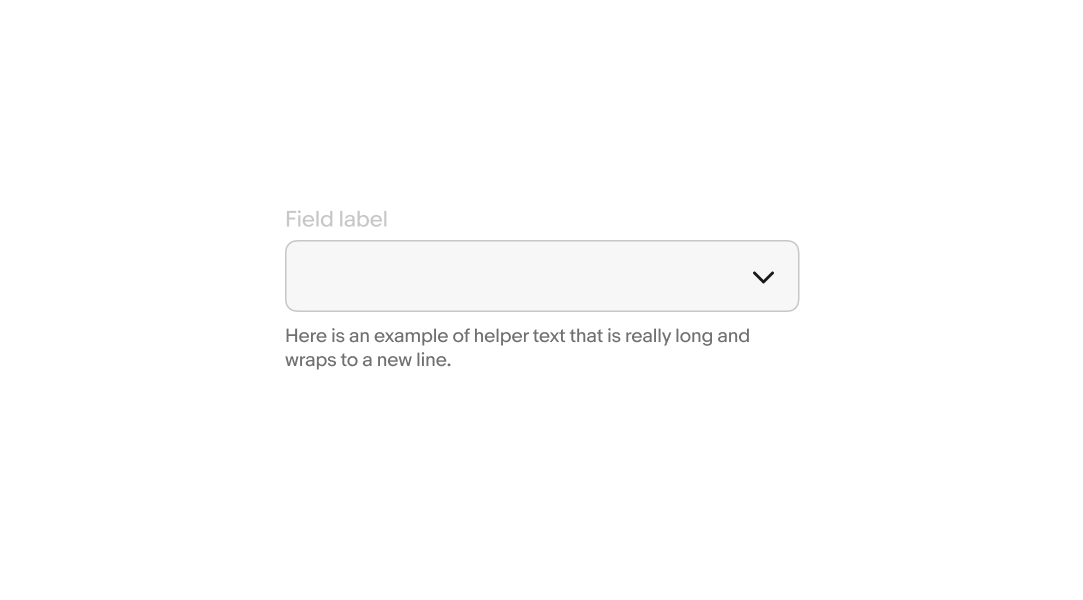
Task: Click the rounded border of the select field
Action: (542, 241)
